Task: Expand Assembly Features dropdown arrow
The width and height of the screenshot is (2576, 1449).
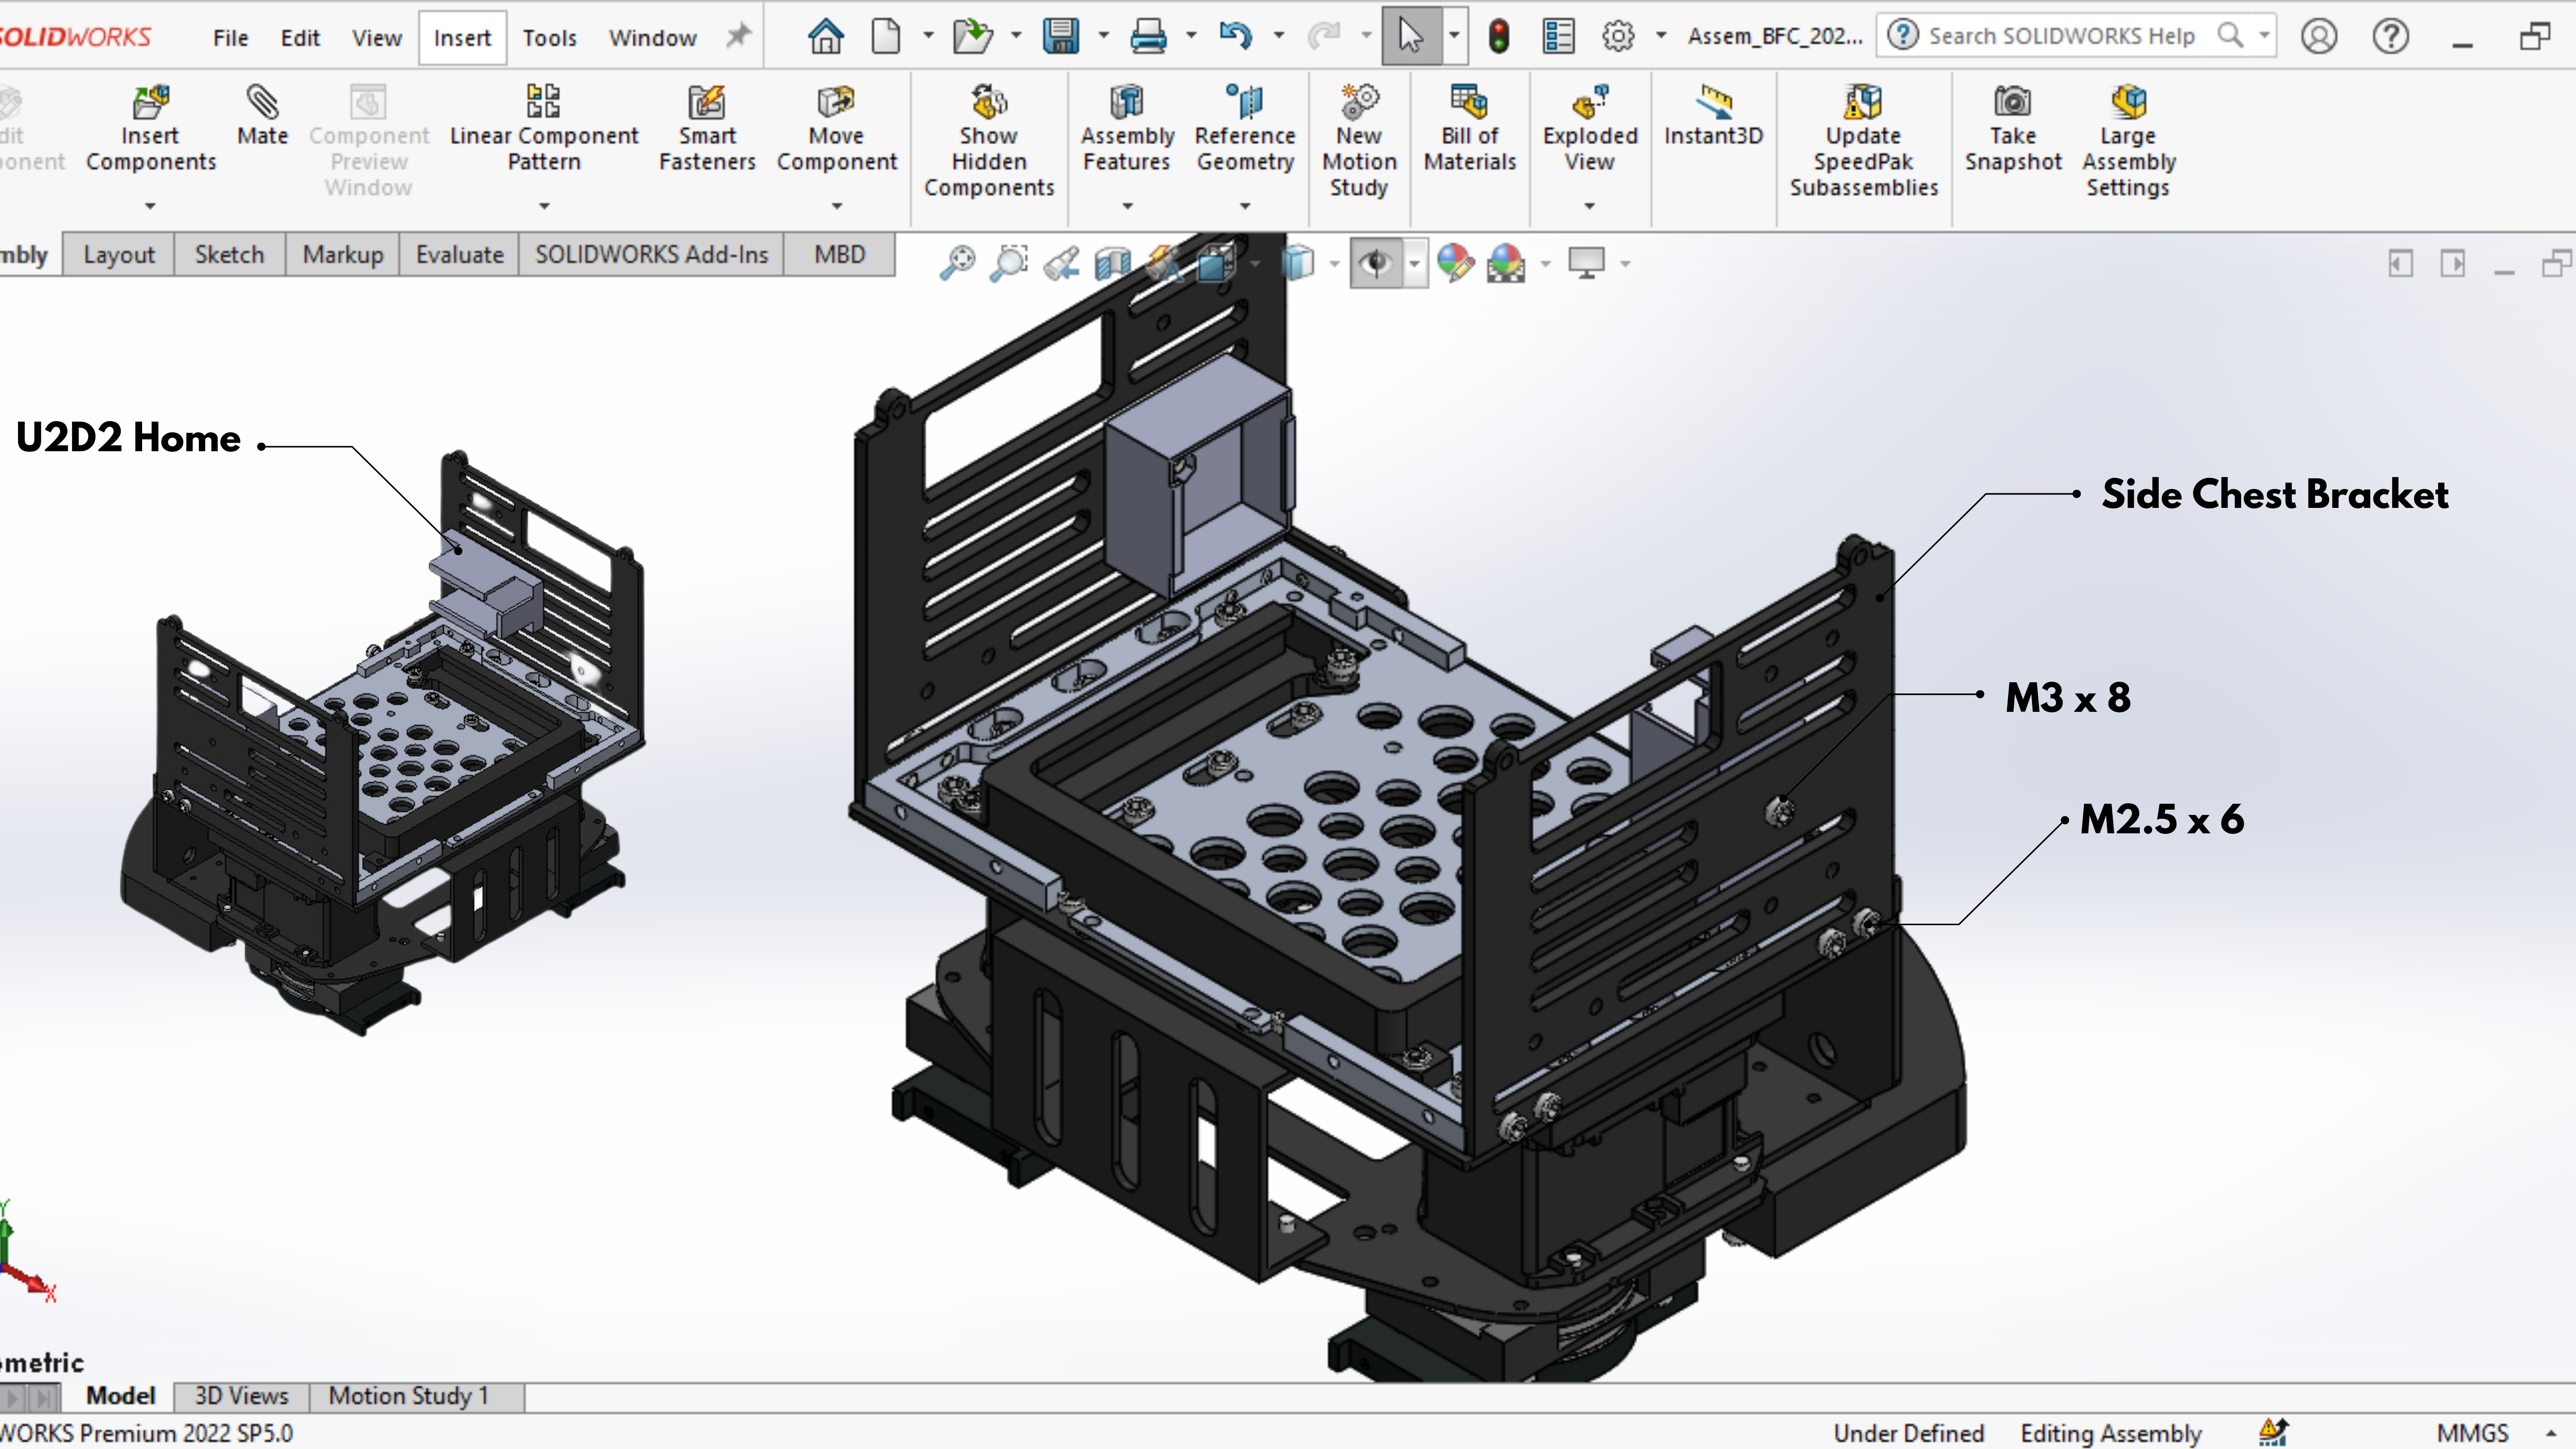Action: tap(1127, 206)
